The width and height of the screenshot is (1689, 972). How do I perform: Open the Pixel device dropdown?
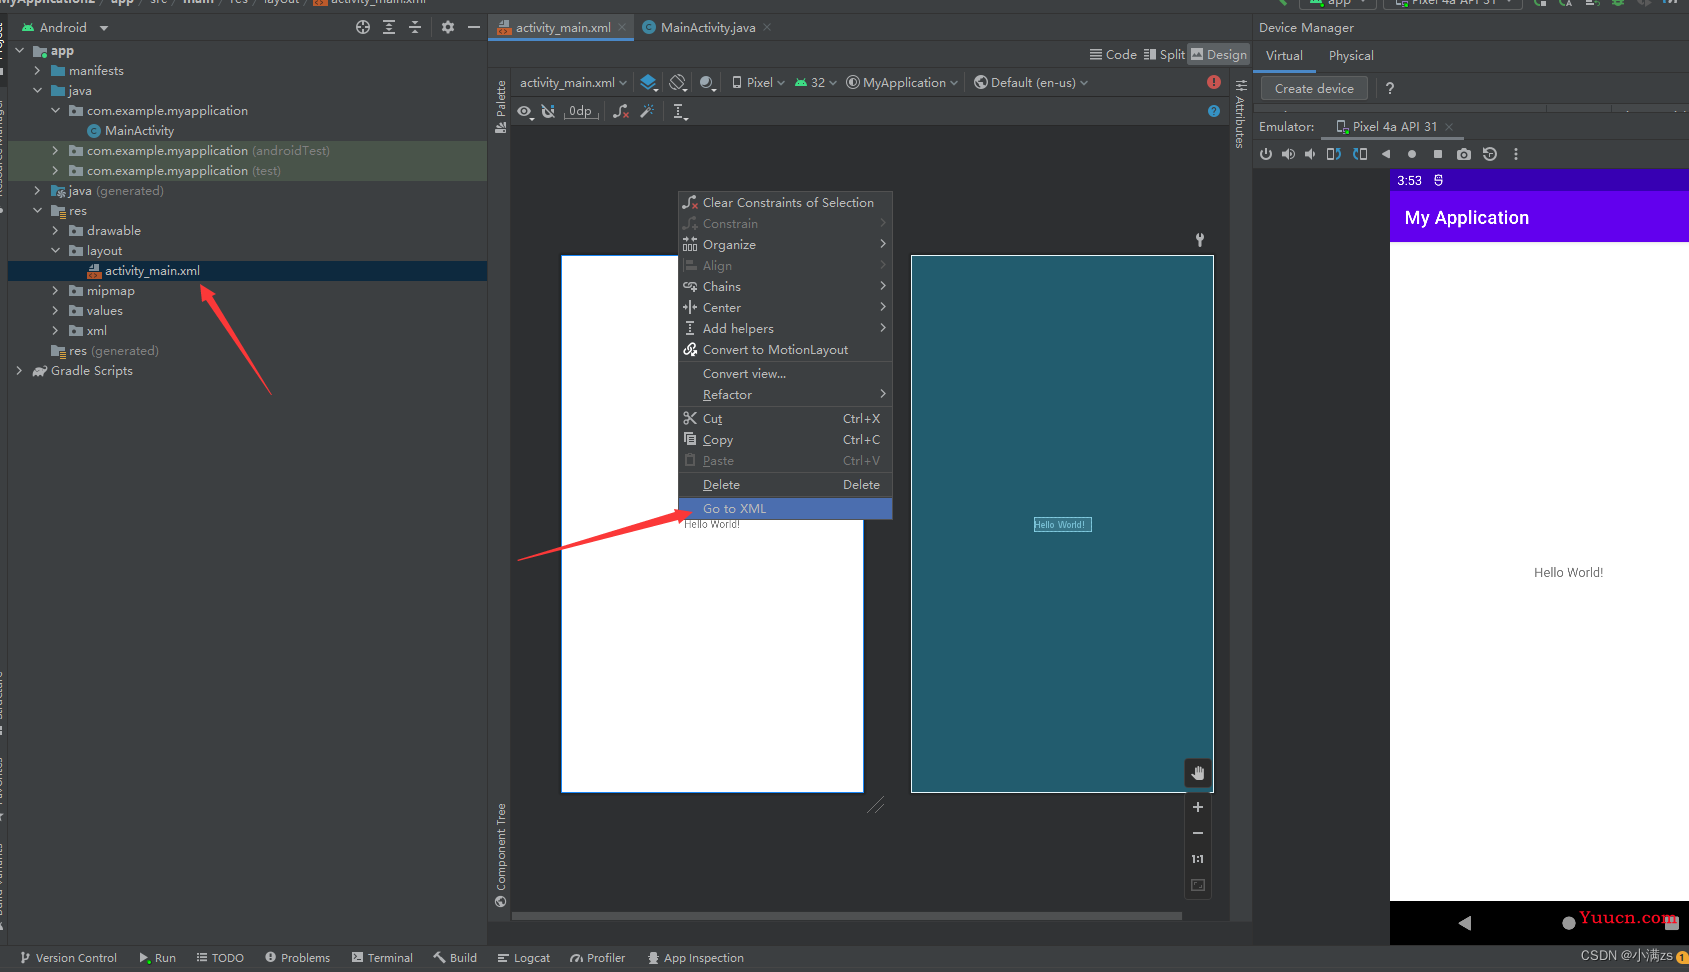point(759,82)
